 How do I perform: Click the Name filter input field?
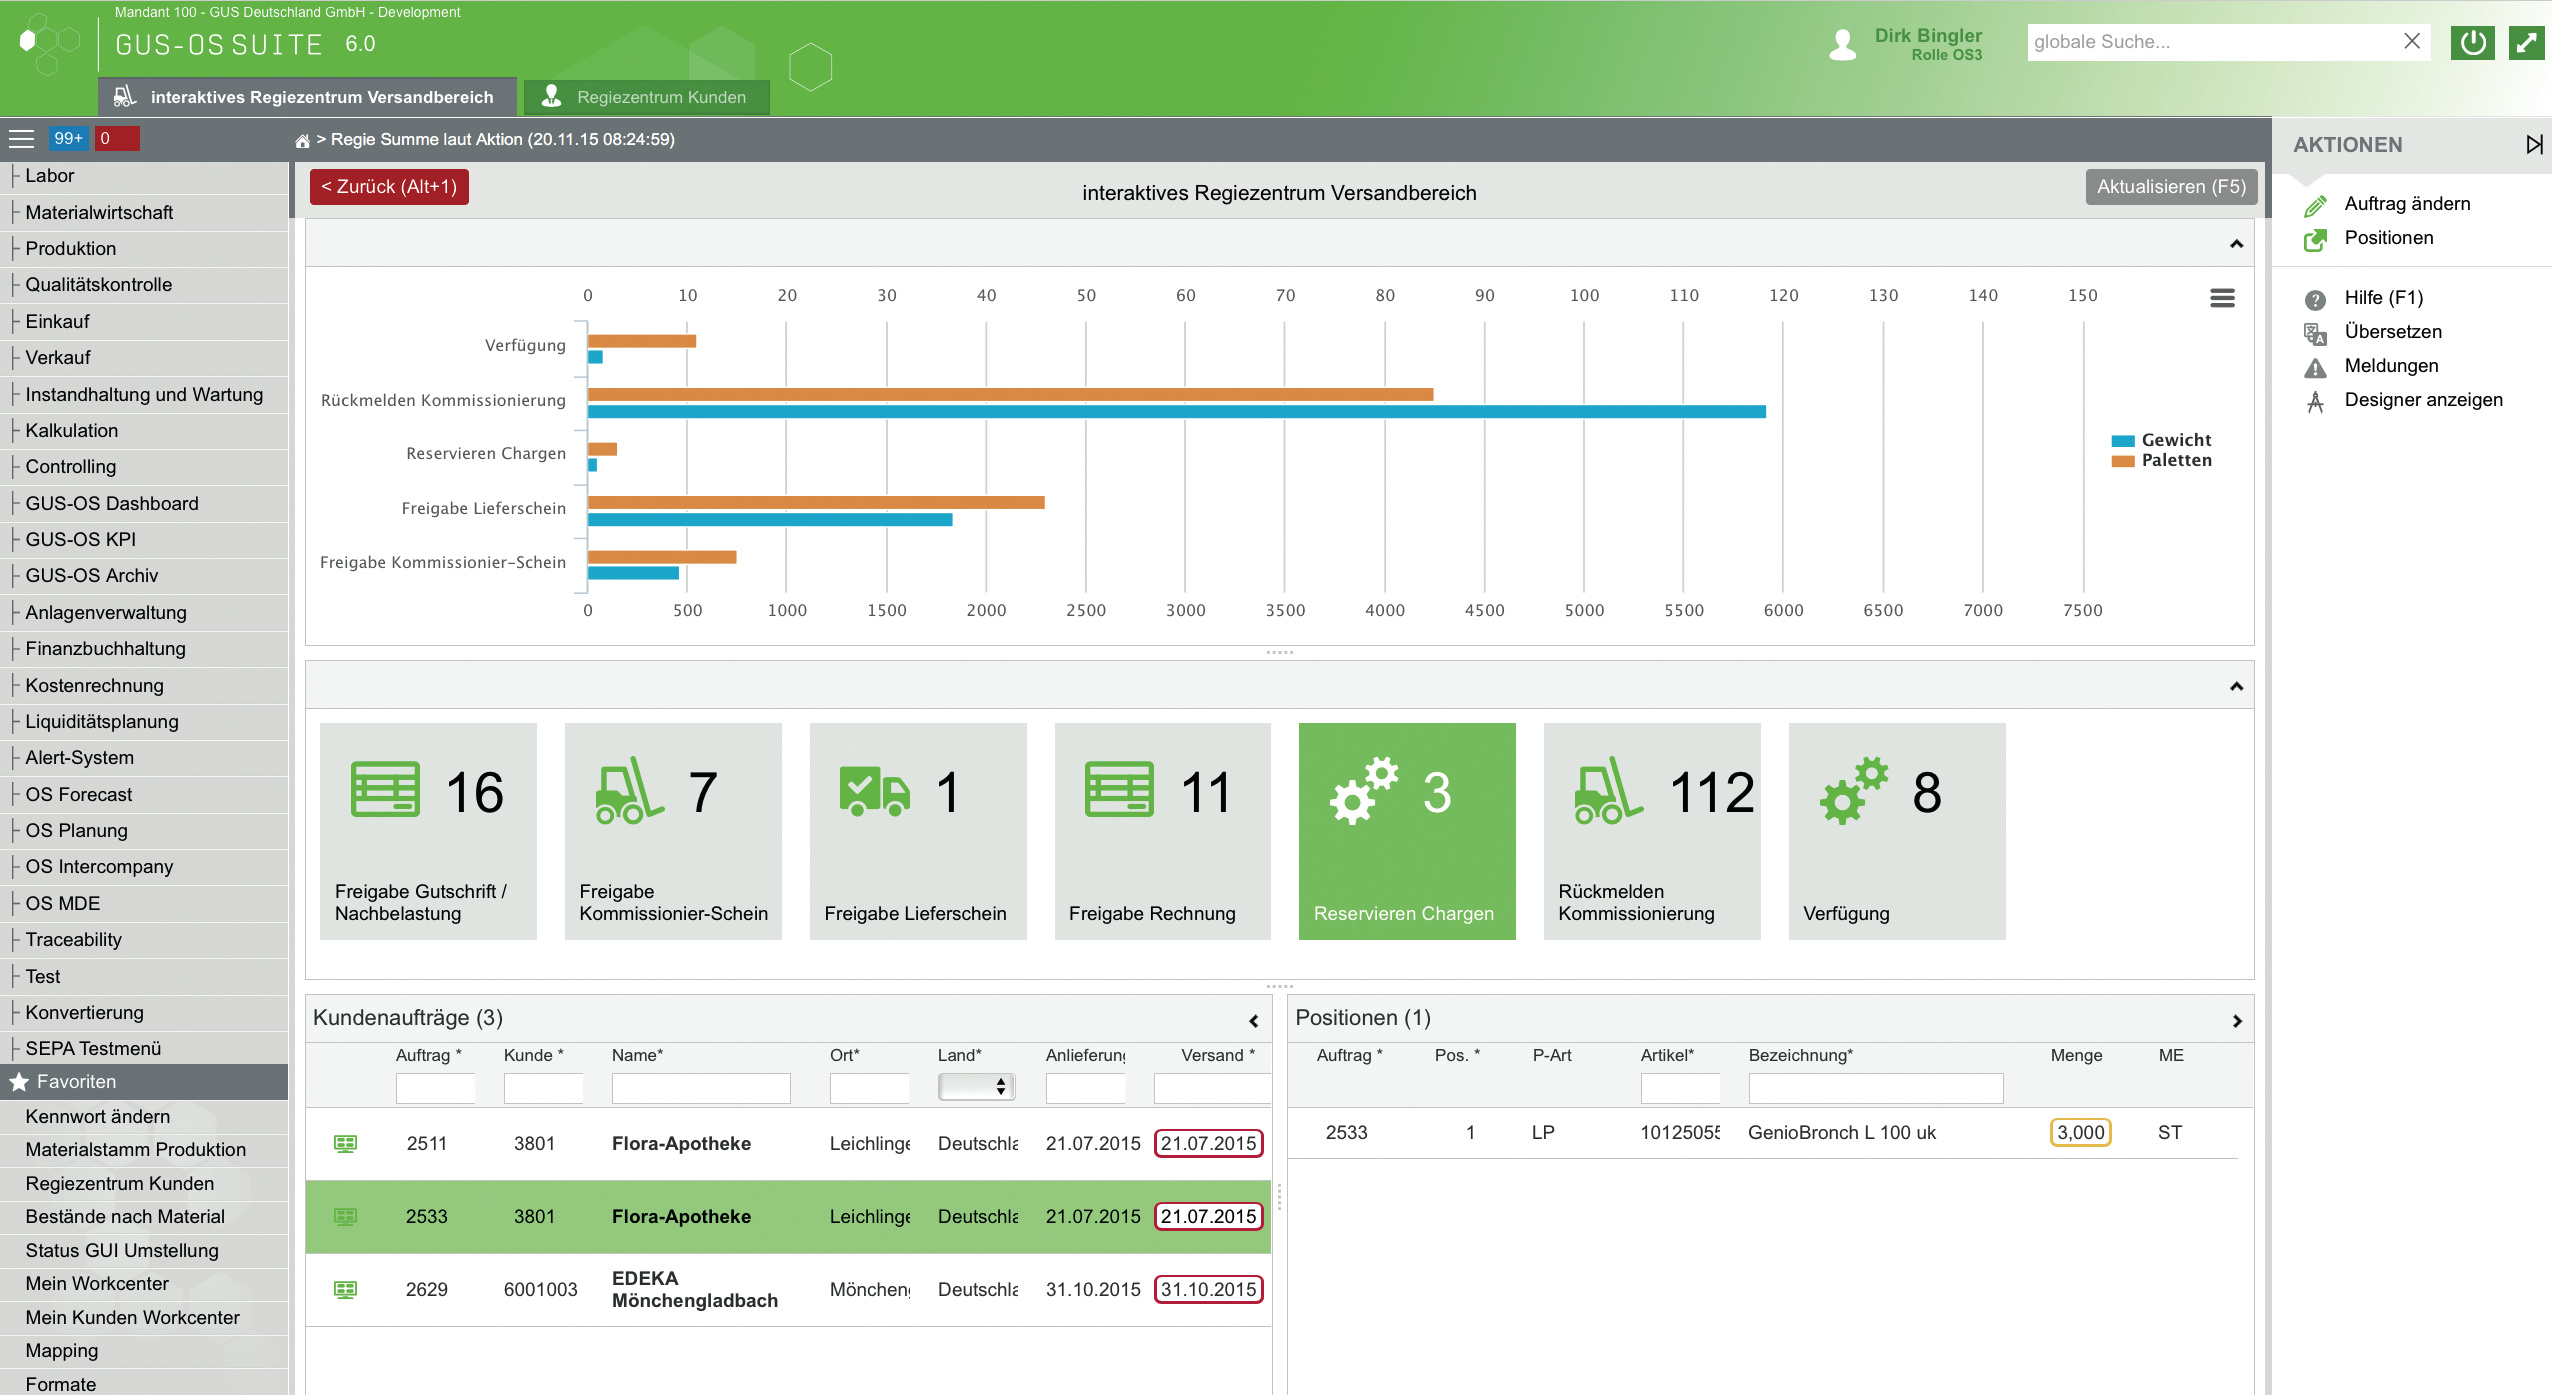[x=700, y=1087]
